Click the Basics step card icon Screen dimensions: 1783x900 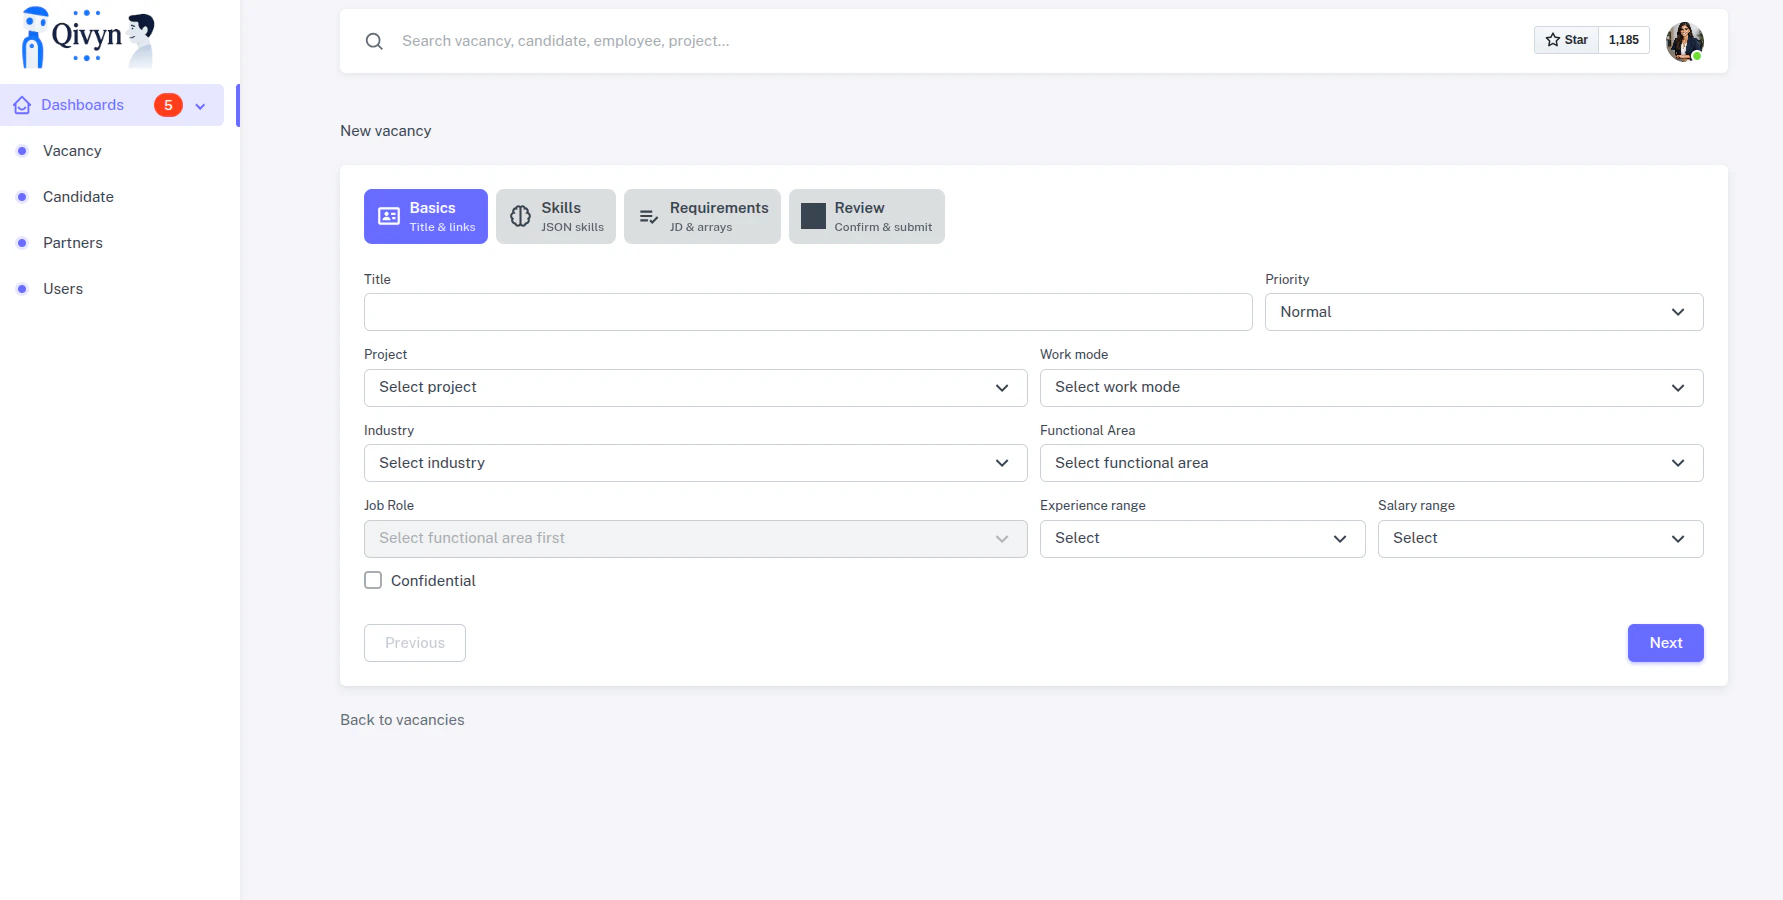pyautogui.click(x=389, y=216)
